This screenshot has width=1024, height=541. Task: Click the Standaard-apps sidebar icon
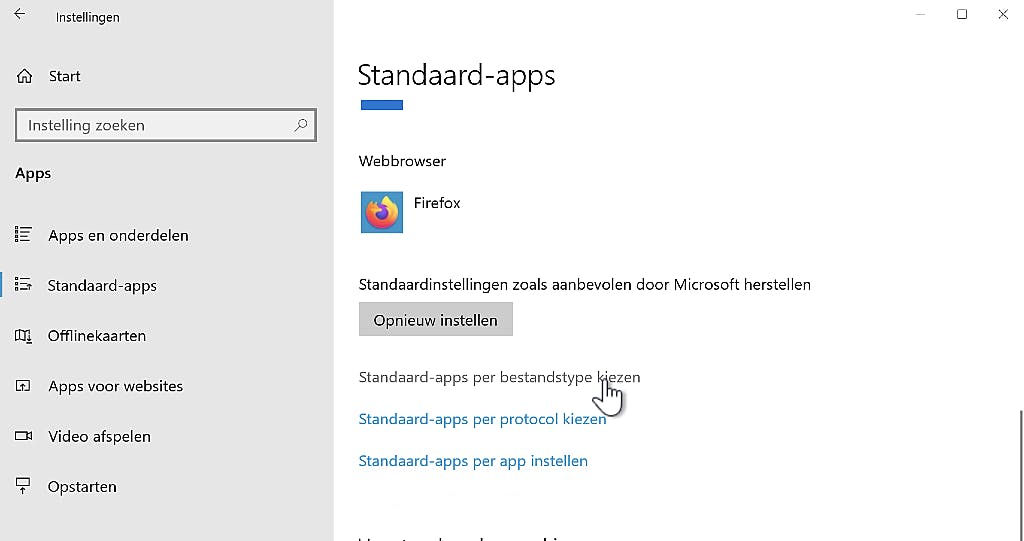tap(23, 285)
